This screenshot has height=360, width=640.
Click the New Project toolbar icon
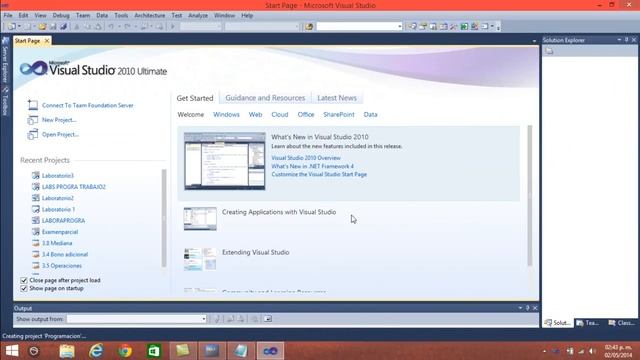click(x=11, y=27)
